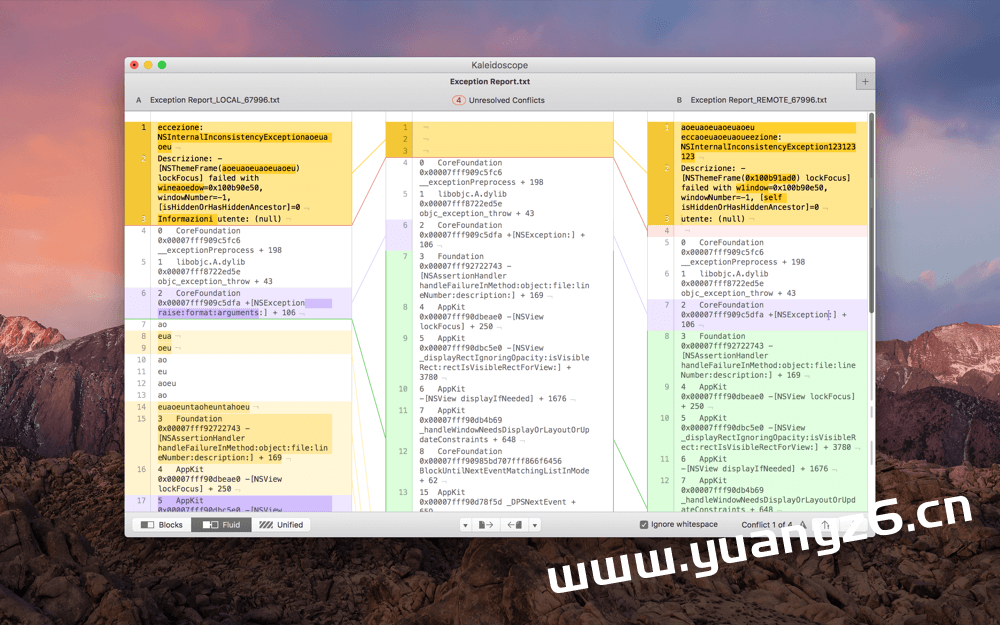Open dropdown right of copy-to-left button
The image size is (1000, 625).
[x=536, y=524]
